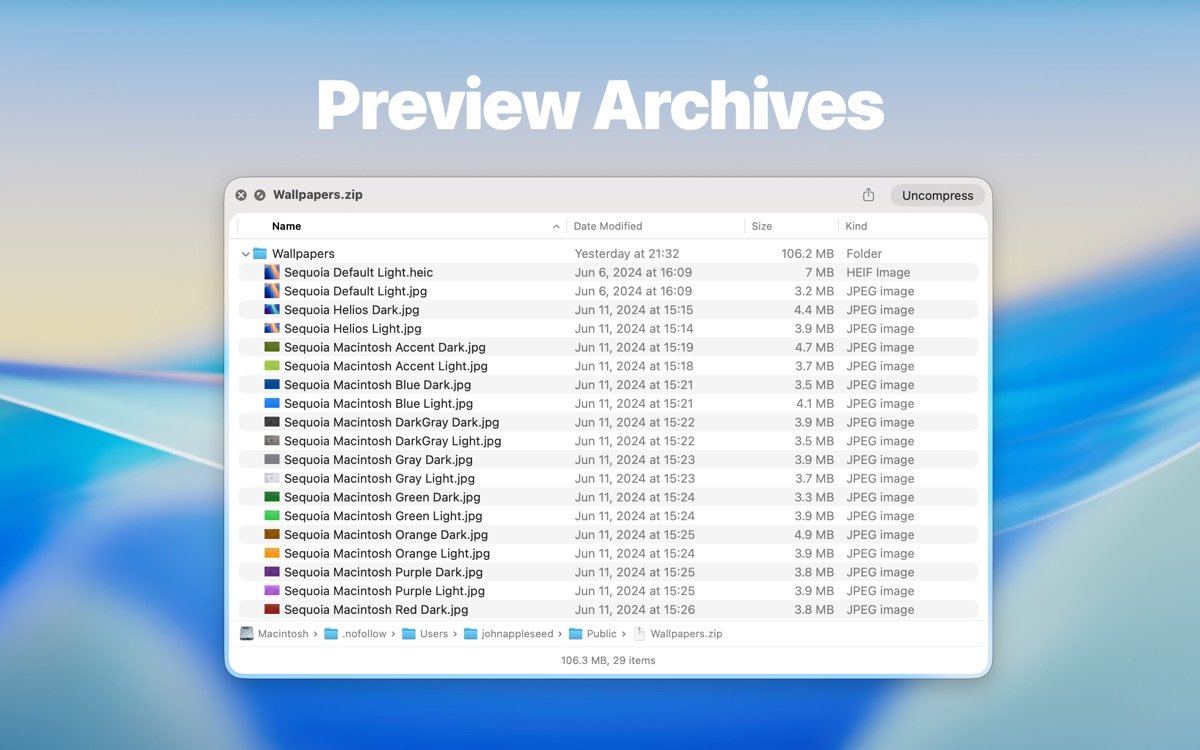This screenshot has height=750, width=1200.
Task: Click the .nofollow folder icon in the breadcrumb
Action: (x=333, y=633)
